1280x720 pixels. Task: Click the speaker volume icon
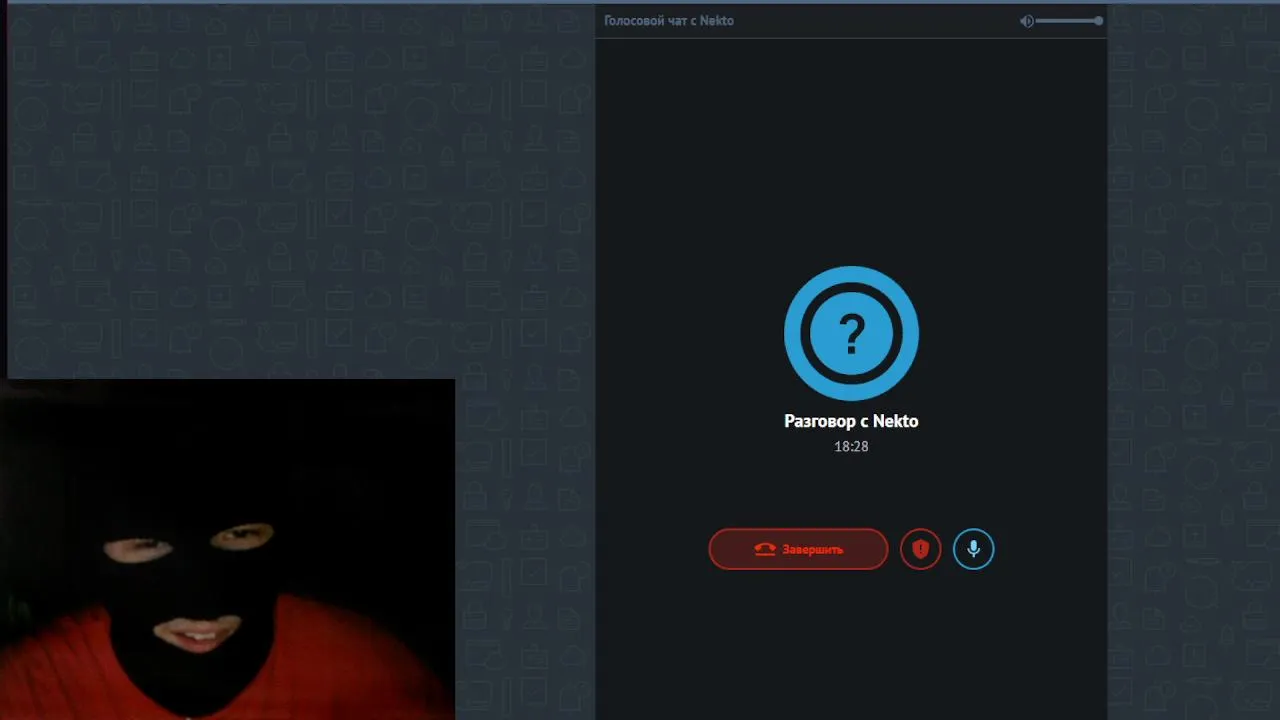pyautogui.click(x=1026, y=21)
